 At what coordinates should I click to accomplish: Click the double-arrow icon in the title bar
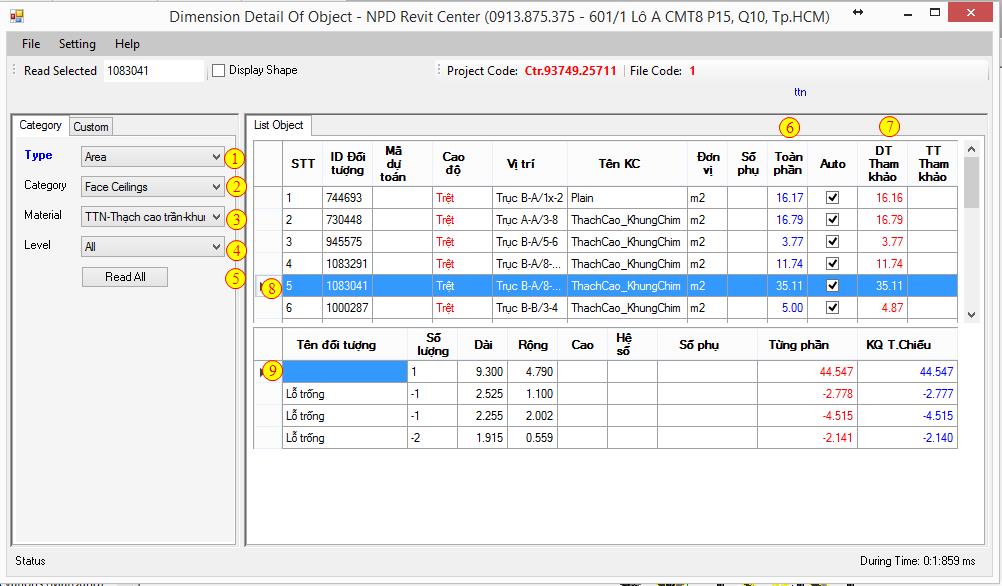(858, 12)
